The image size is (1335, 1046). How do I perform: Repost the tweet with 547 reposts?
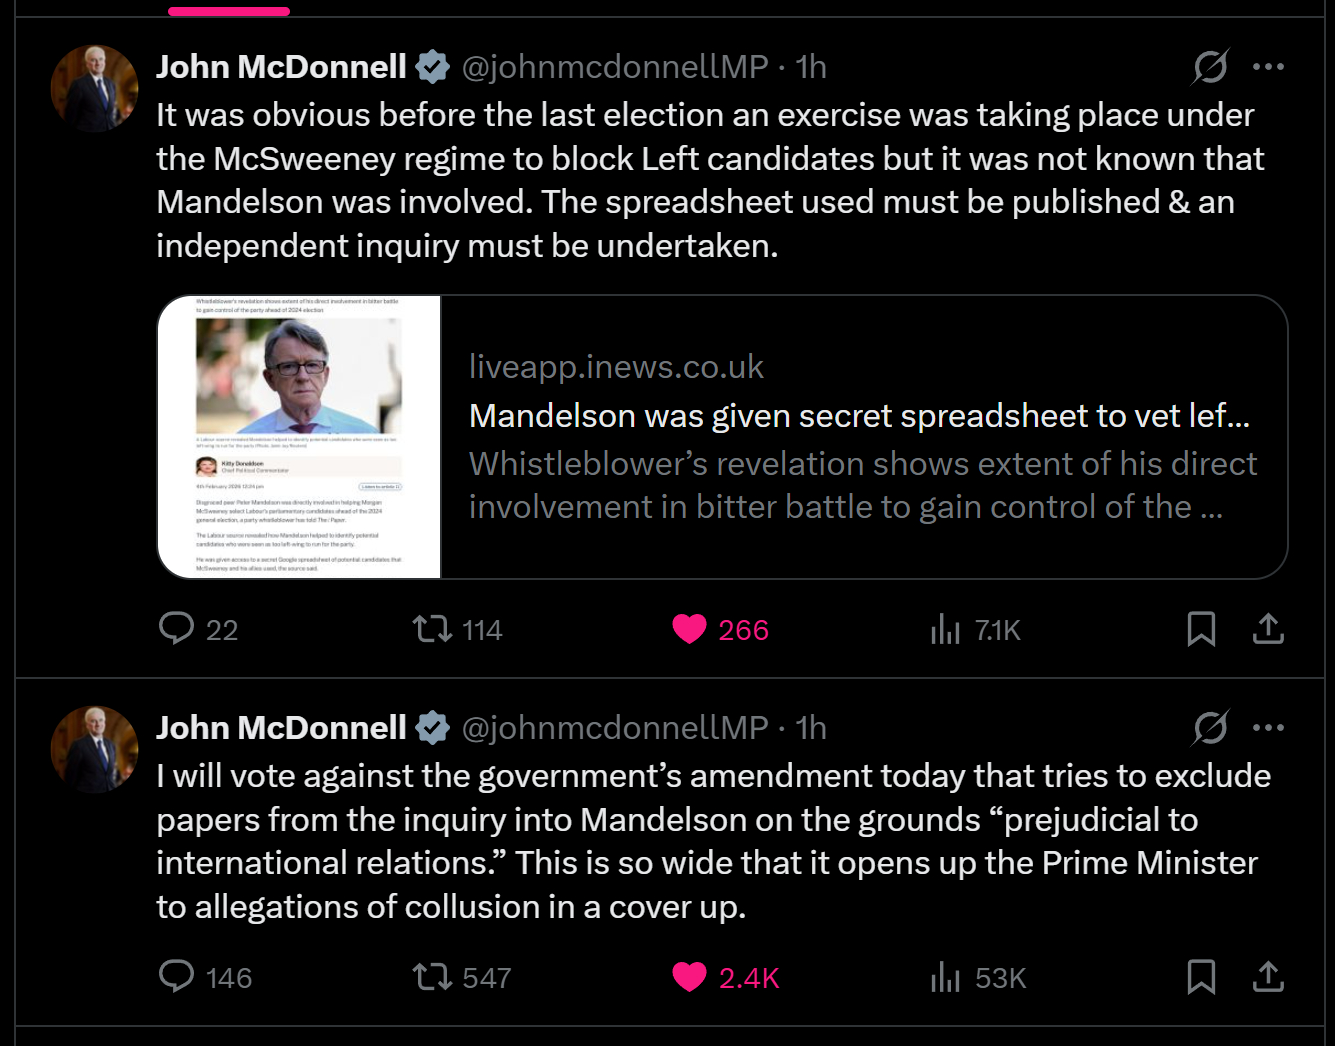pyautogui.click(x=433, y=977)
